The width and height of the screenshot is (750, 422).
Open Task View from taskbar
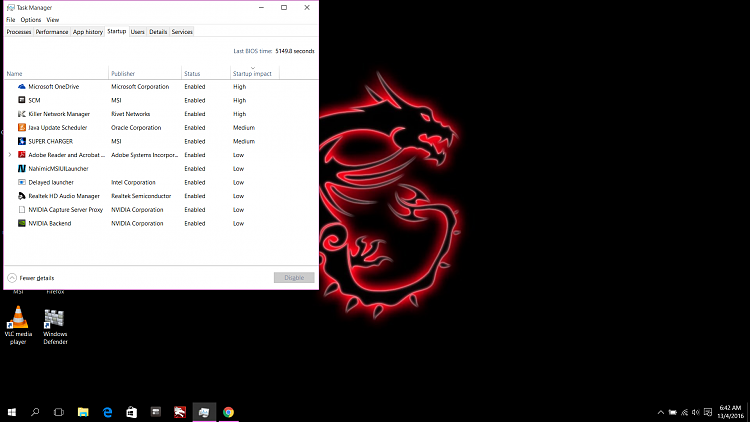pos(59,412)
